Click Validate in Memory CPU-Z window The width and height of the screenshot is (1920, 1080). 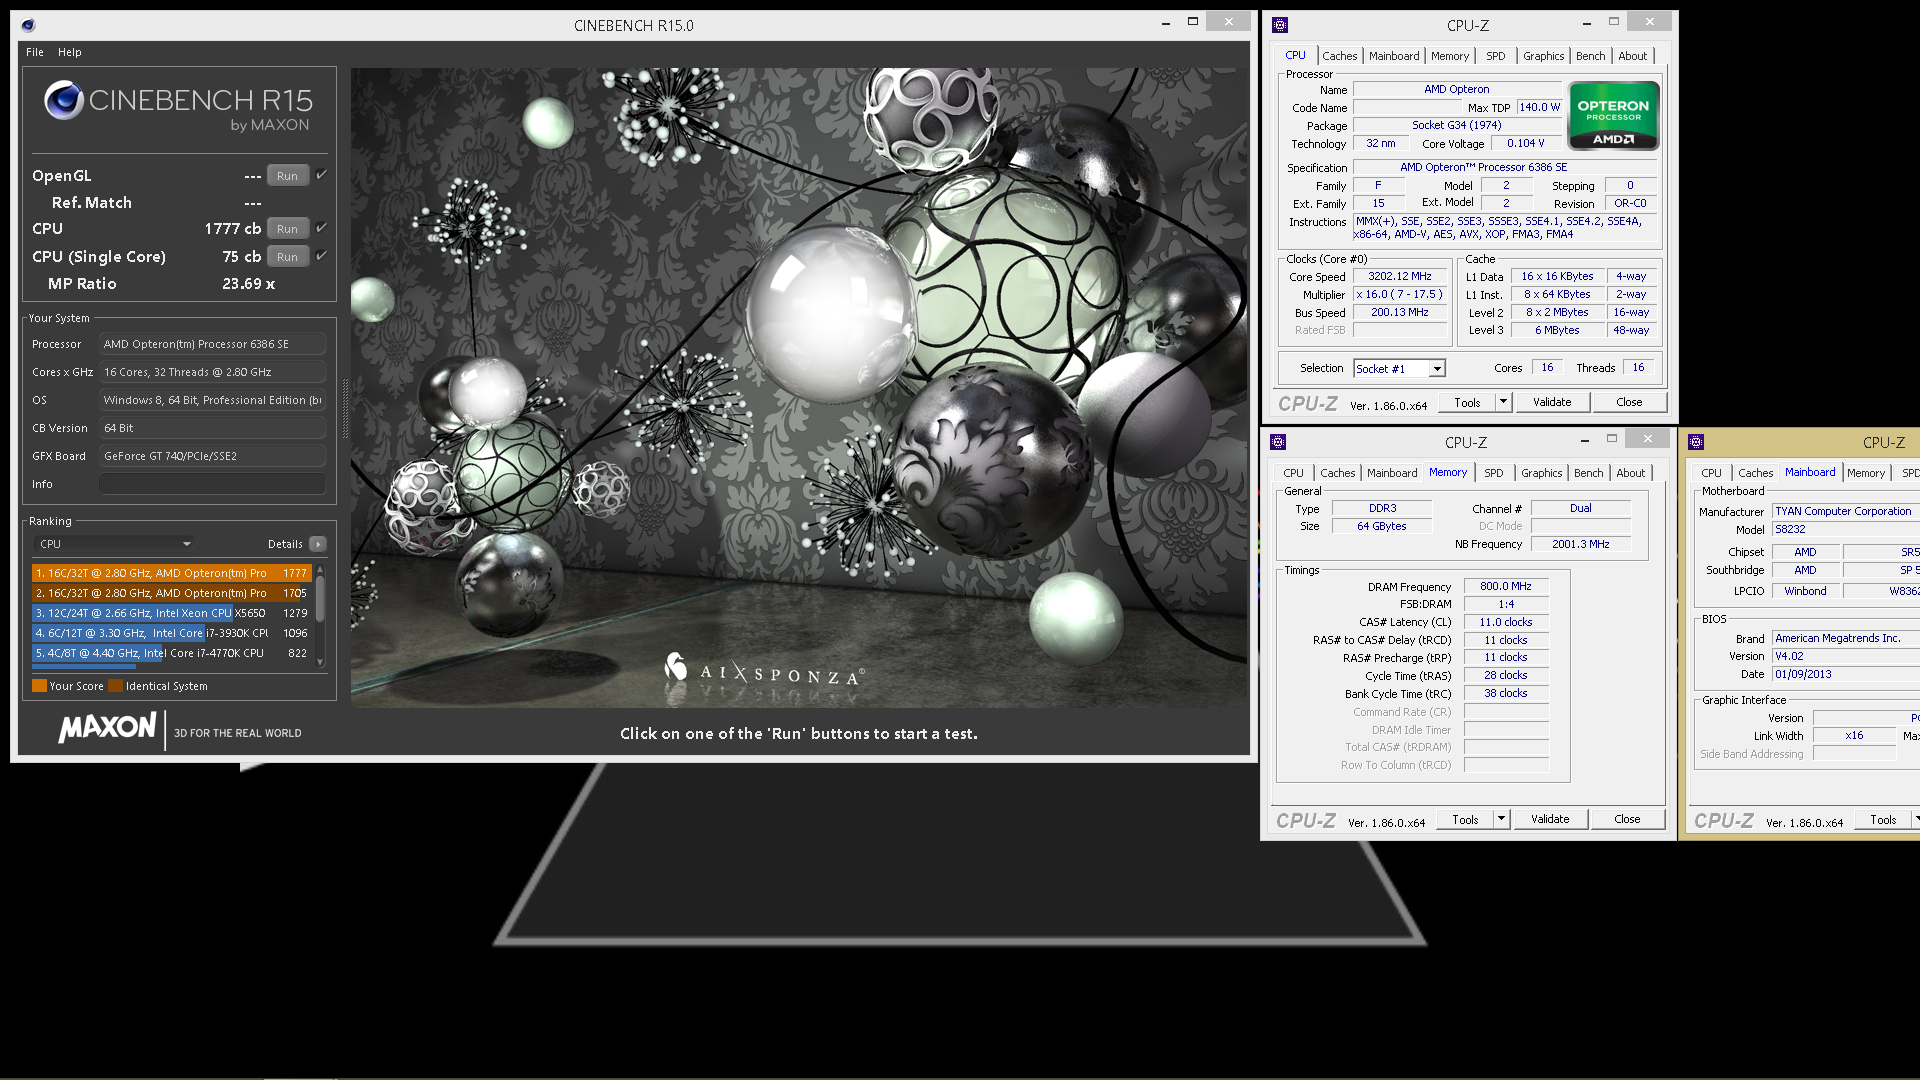(x=1550, y=819)
